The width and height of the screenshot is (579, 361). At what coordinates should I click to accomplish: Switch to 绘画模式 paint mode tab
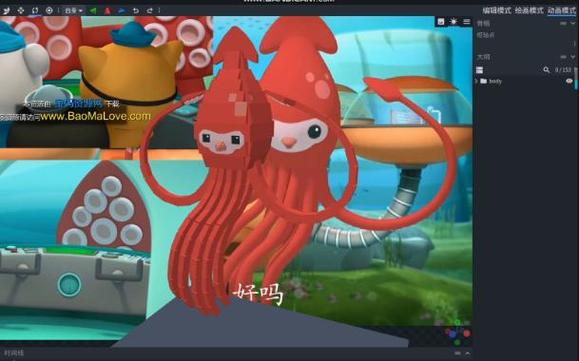(x=529, y=11)
